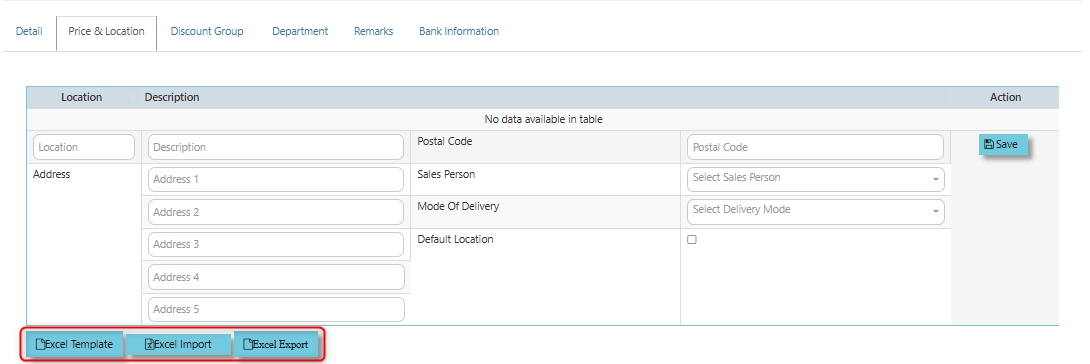Image resolution: width=1090 pixels, height=364 pixels.
Task: Click the Sales Person dropdown arrow
Action: pos(936,180)
